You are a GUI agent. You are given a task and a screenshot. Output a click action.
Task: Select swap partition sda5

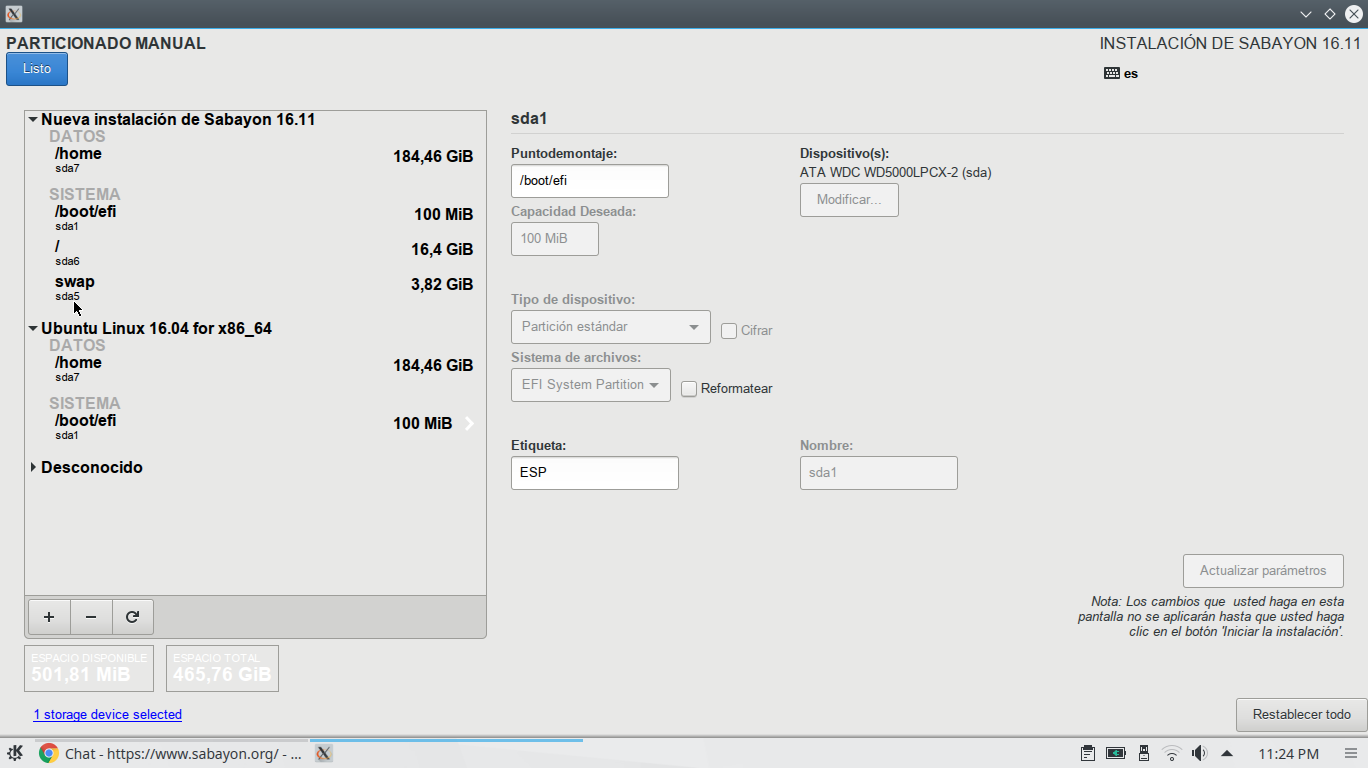[256, 287]
